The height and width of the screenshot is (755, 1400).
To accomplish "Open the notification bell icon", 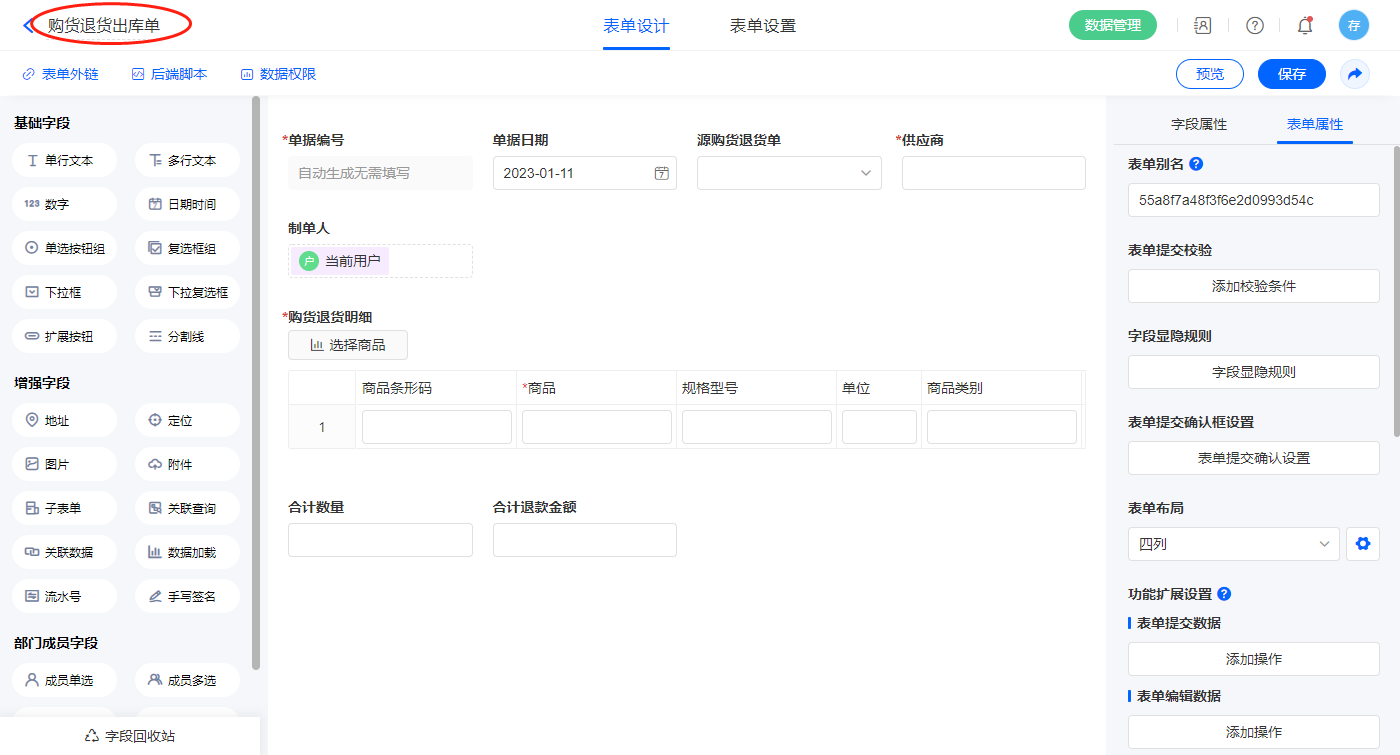I will point(1304,26).
